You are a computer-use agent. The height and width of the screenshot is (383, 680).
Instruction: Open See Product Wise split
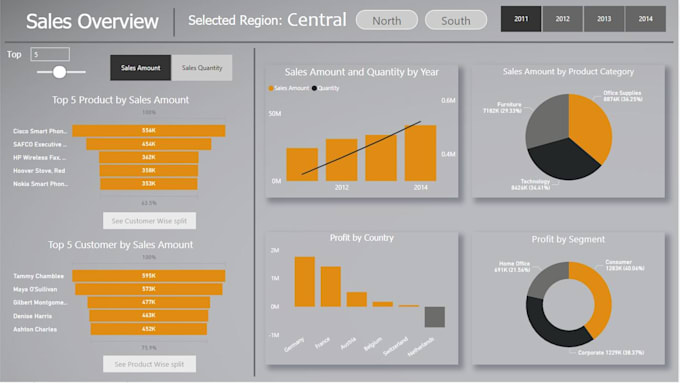coord(149,364)
